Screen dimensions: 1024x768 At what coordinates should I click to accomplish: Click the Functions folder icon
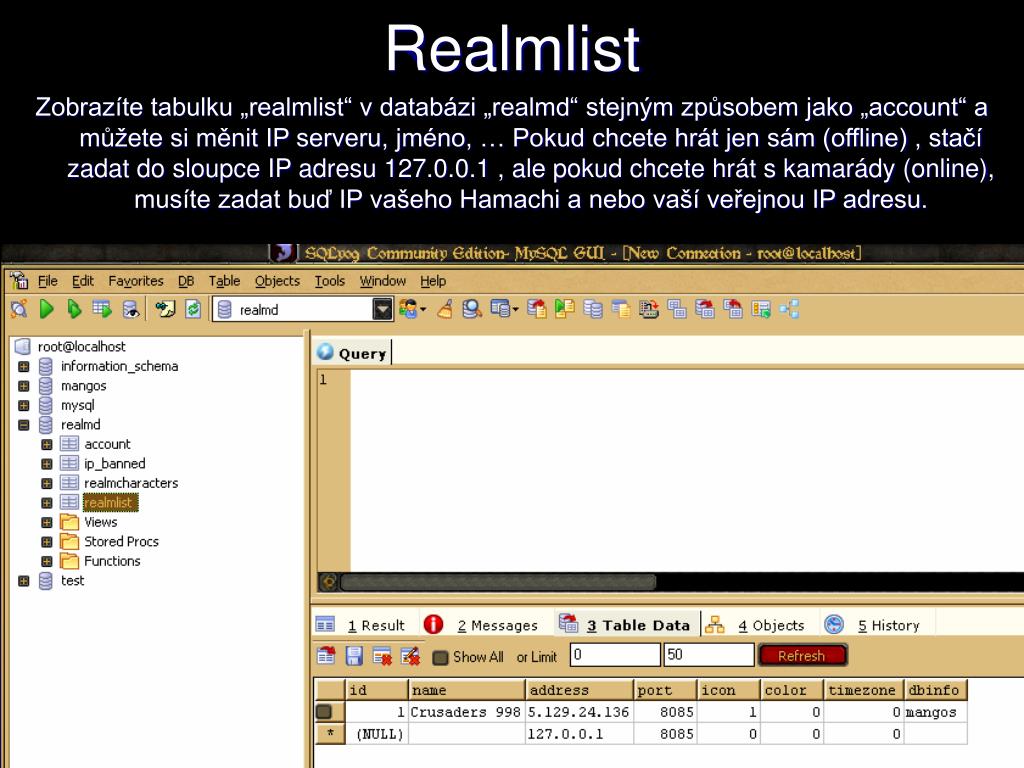[69, 561]
